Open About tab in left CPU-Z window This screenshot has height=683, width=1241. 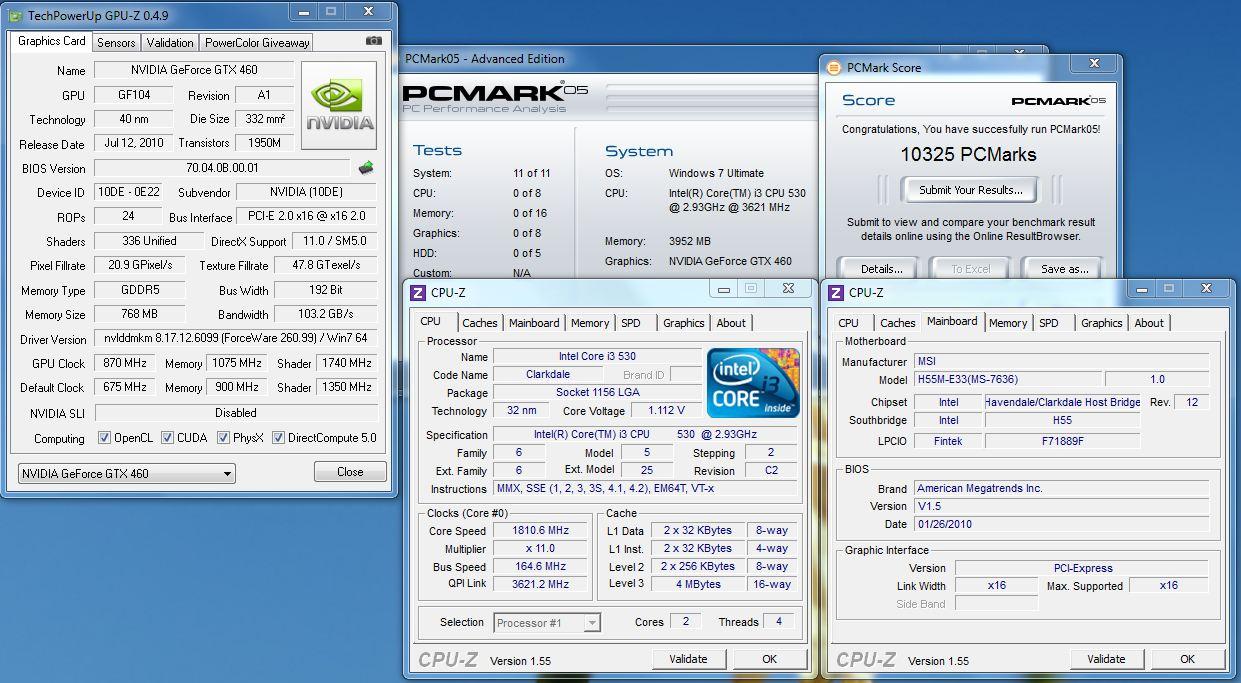coord(731,323)
